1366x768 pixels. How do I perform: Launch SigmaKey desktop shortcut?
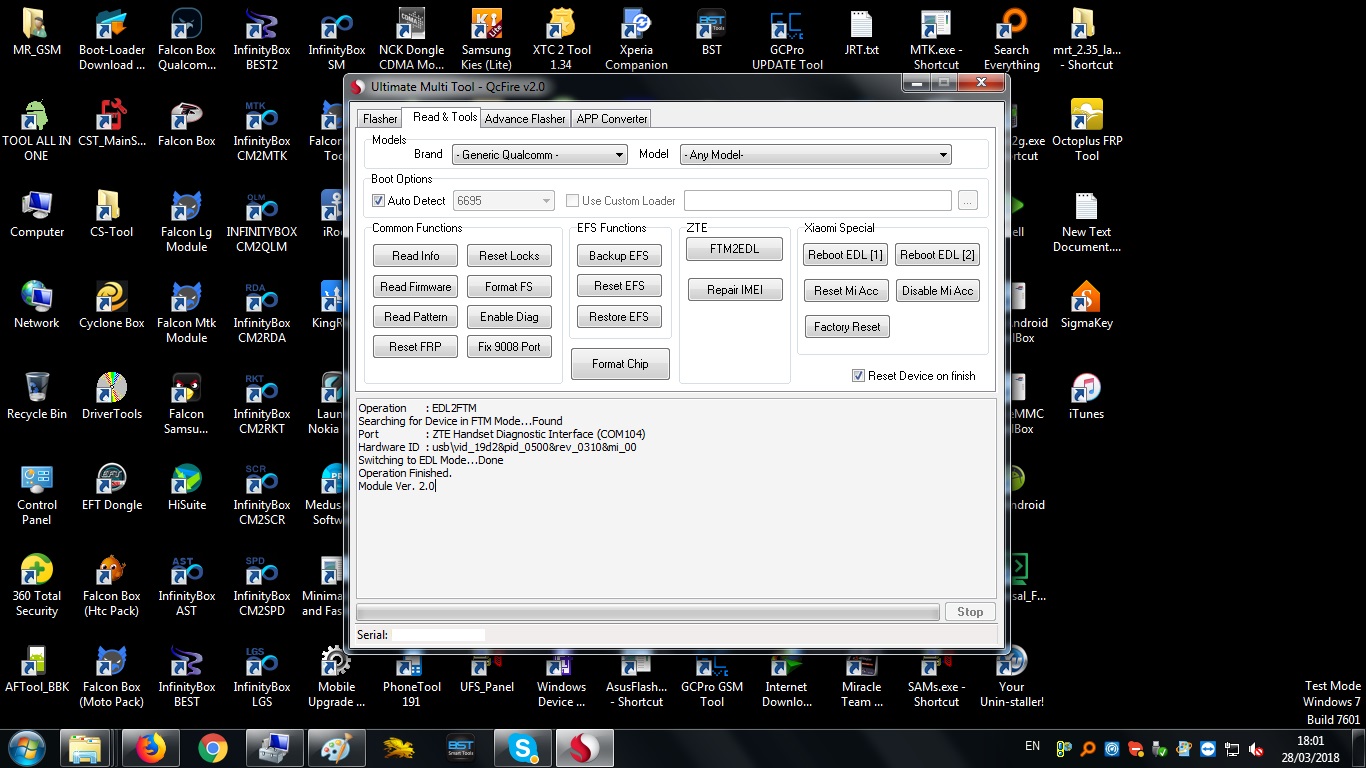pyautogui.click(x=1087, y=305)
